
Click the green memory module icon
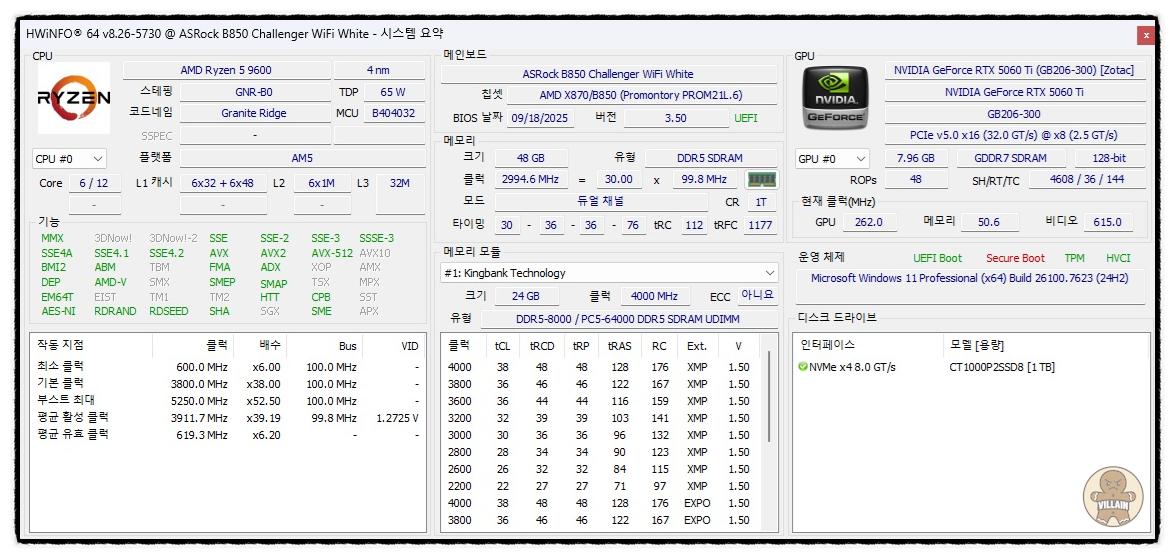tap(762, 180)
